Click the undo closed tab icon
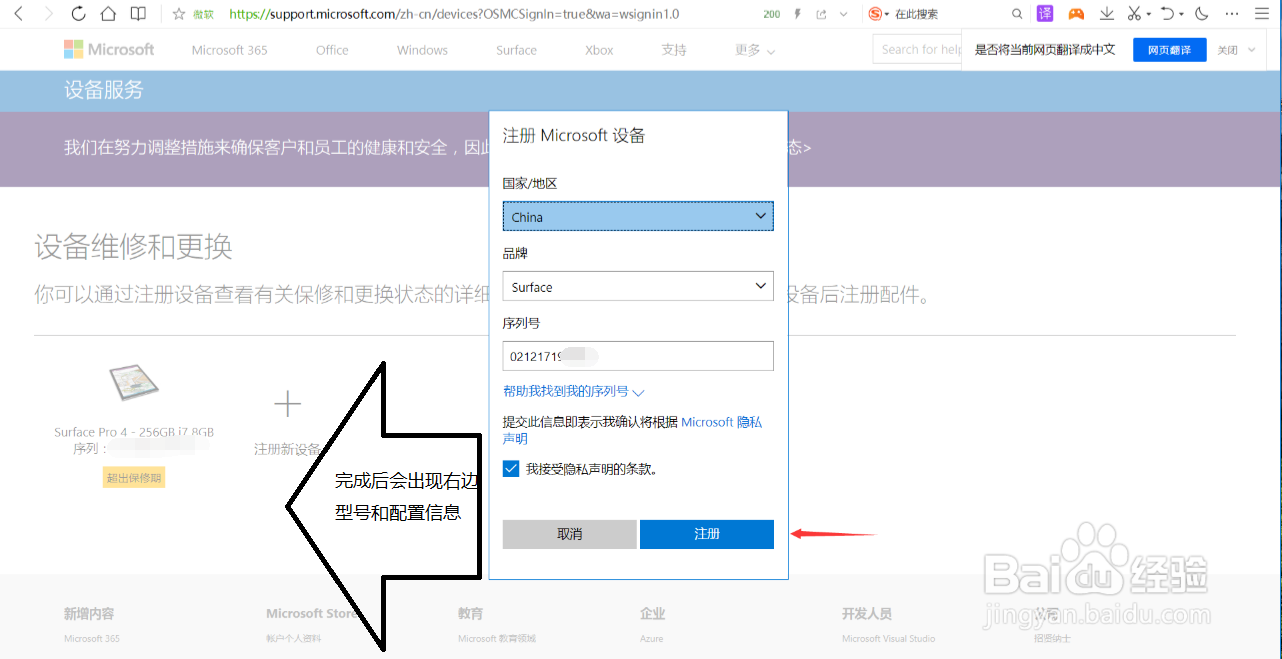 tap(1167, 14)
